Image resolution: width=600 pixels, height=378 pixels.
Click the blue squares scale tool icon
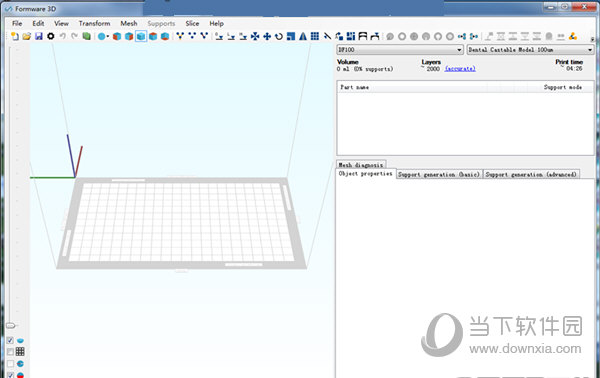coord(291,36)
